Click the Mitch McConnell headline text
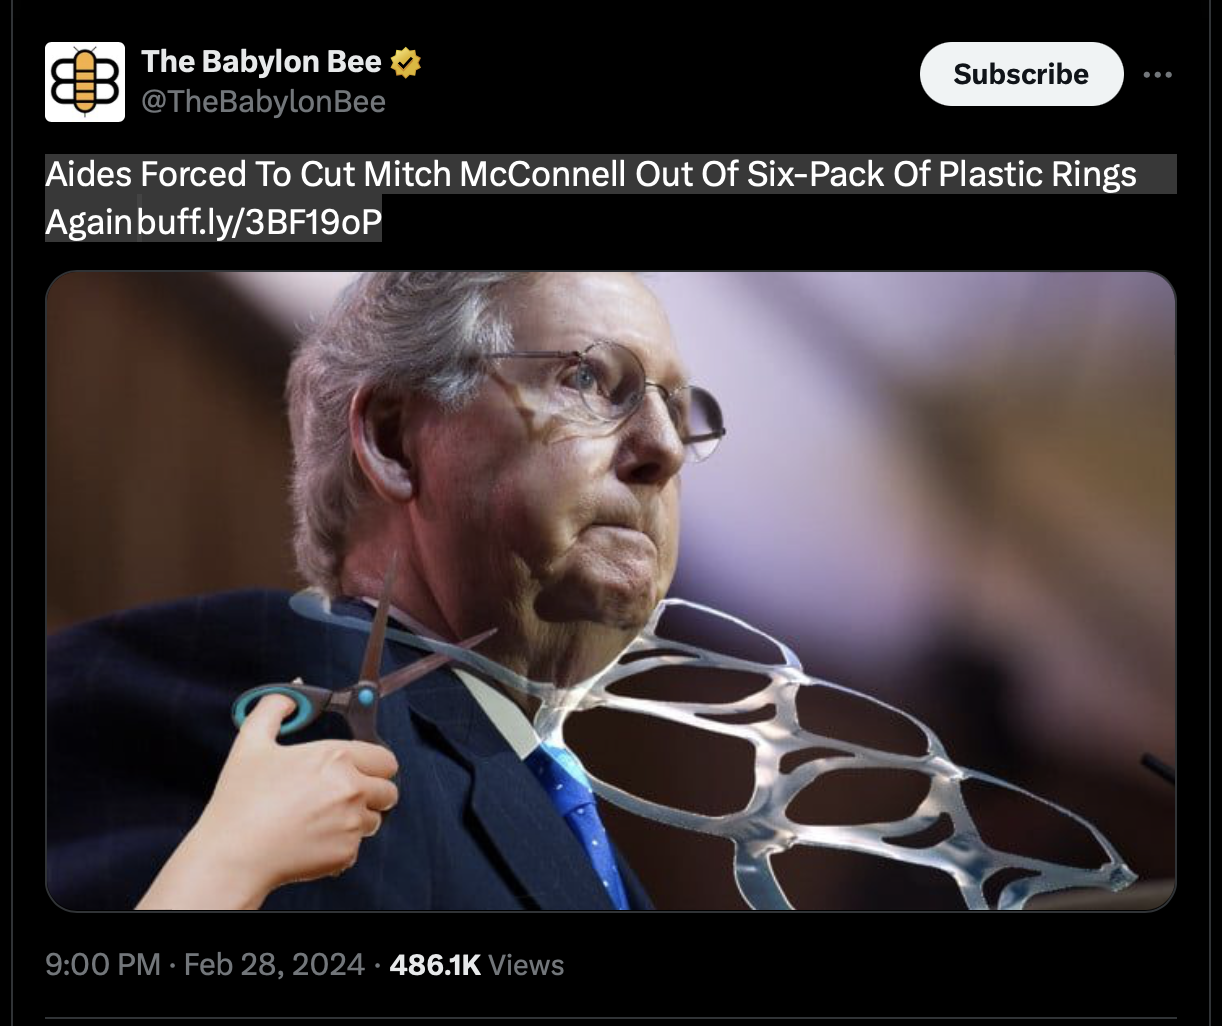This screenshot has height=1026, width=1222. coord(590,175)
